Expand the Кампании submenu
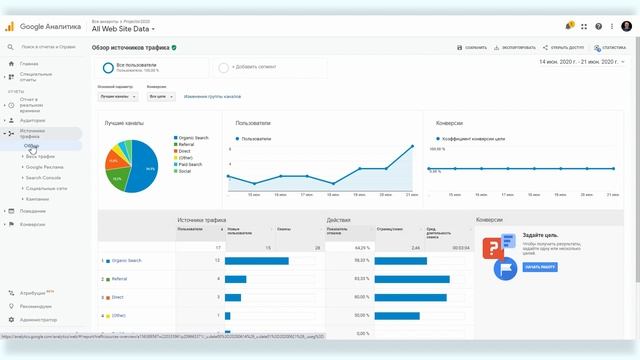 point(22,199)
